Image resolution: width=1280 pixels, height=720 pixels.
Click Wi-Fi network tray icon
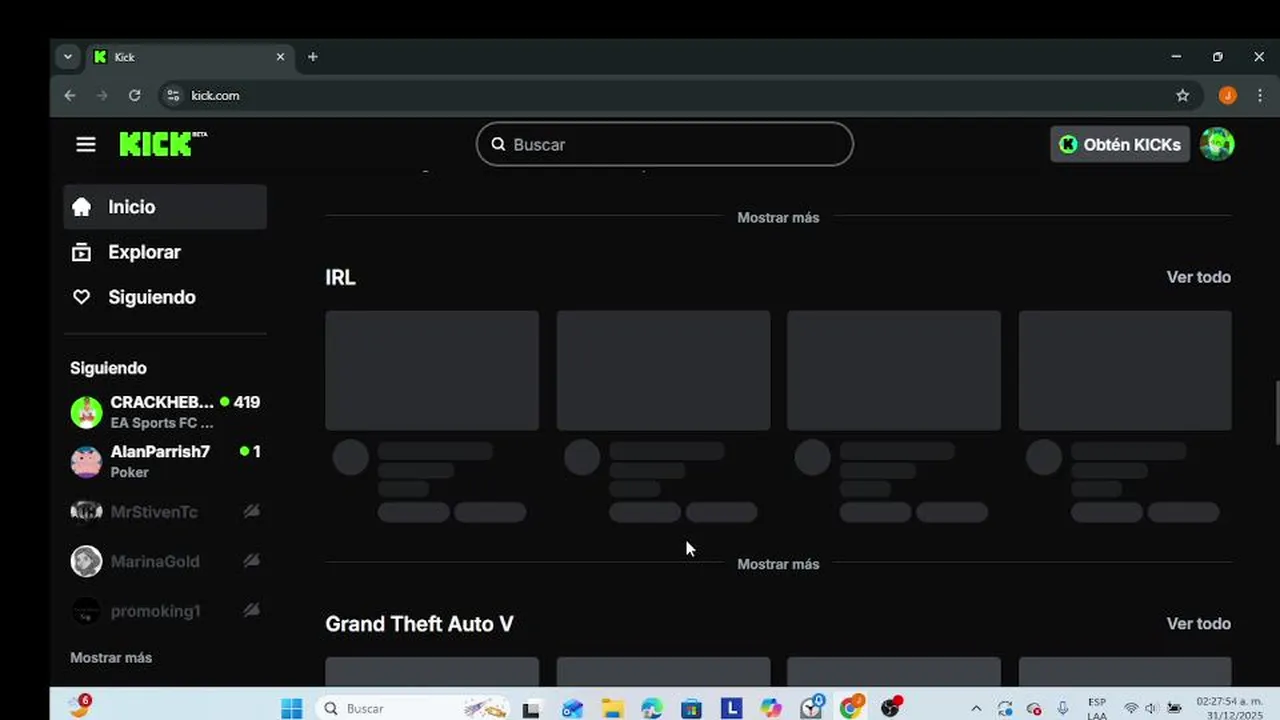(1131, 708)
